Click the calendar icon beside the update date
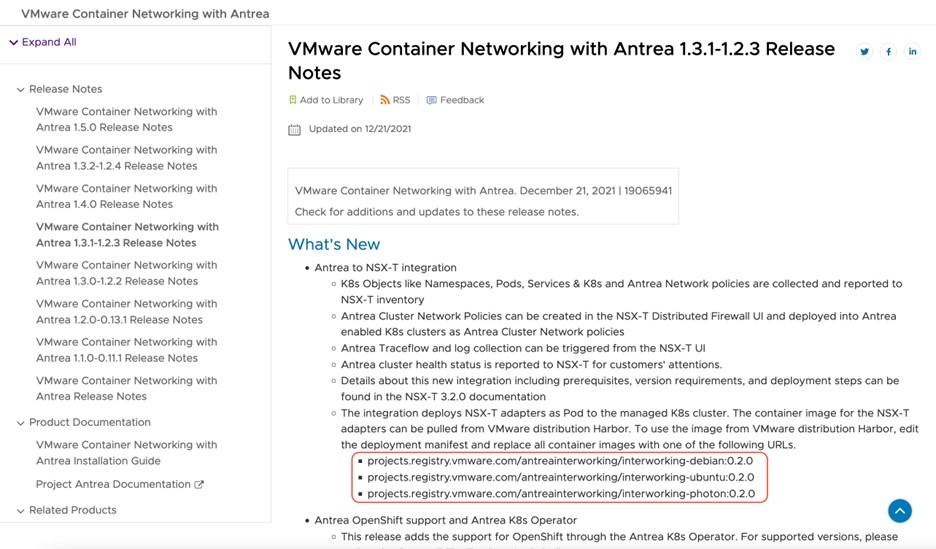 pos(294,129)
